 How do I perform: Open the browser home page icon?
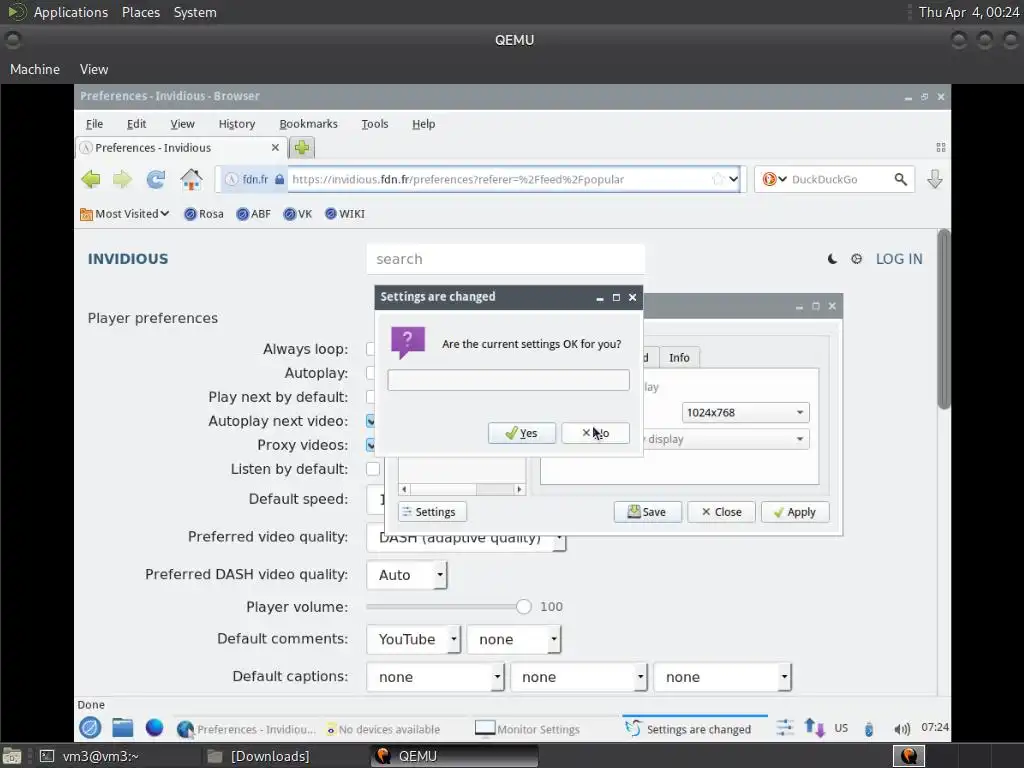[191, 179]
